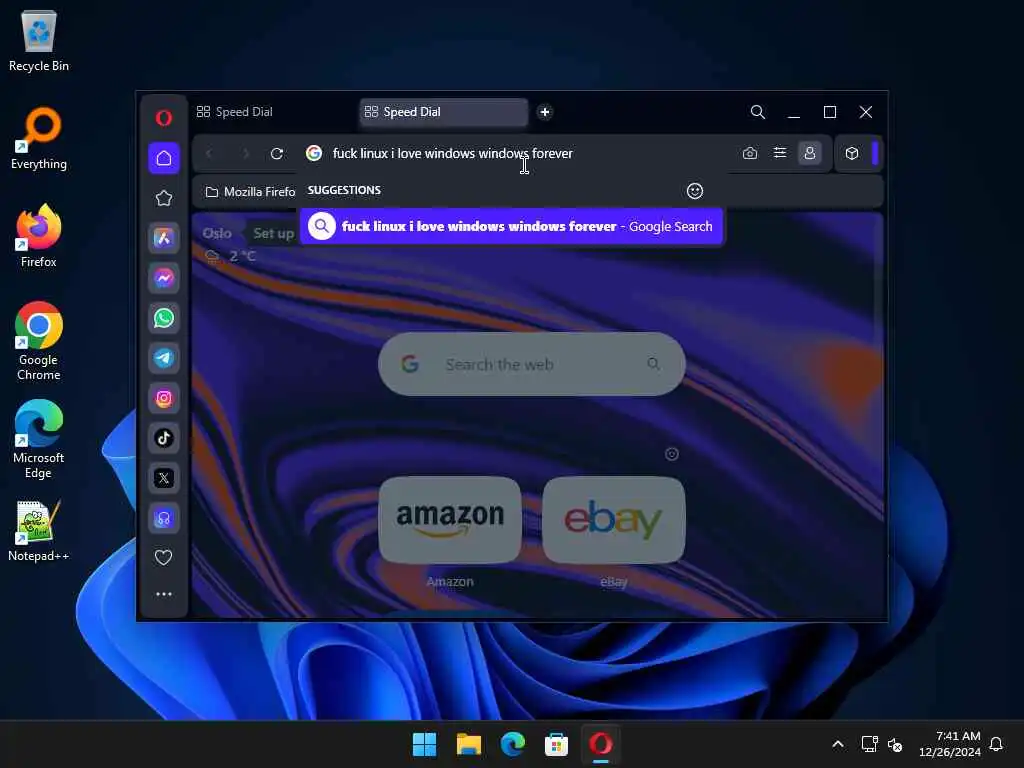
Task: Expand the hidden system tray icons chevron
Action: tap(838, 744)
